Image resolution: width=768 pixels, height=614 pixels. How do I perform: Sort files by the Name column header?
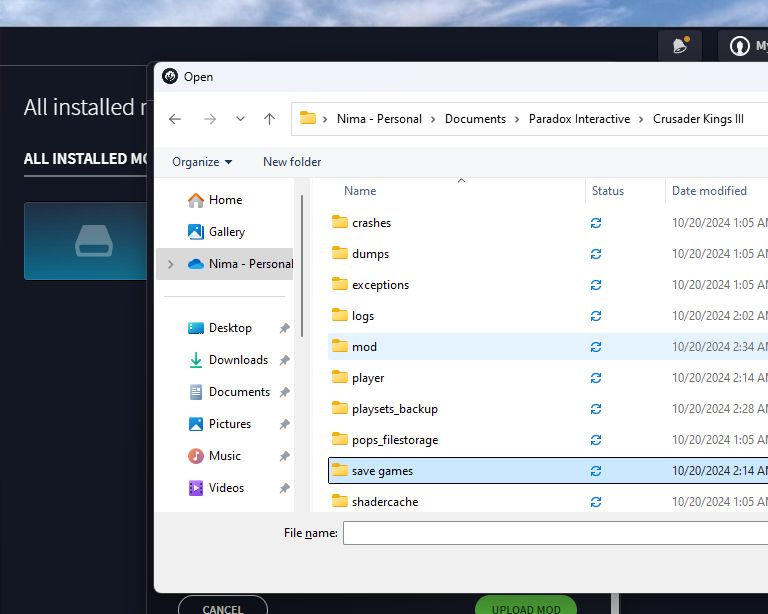(360, 191)
